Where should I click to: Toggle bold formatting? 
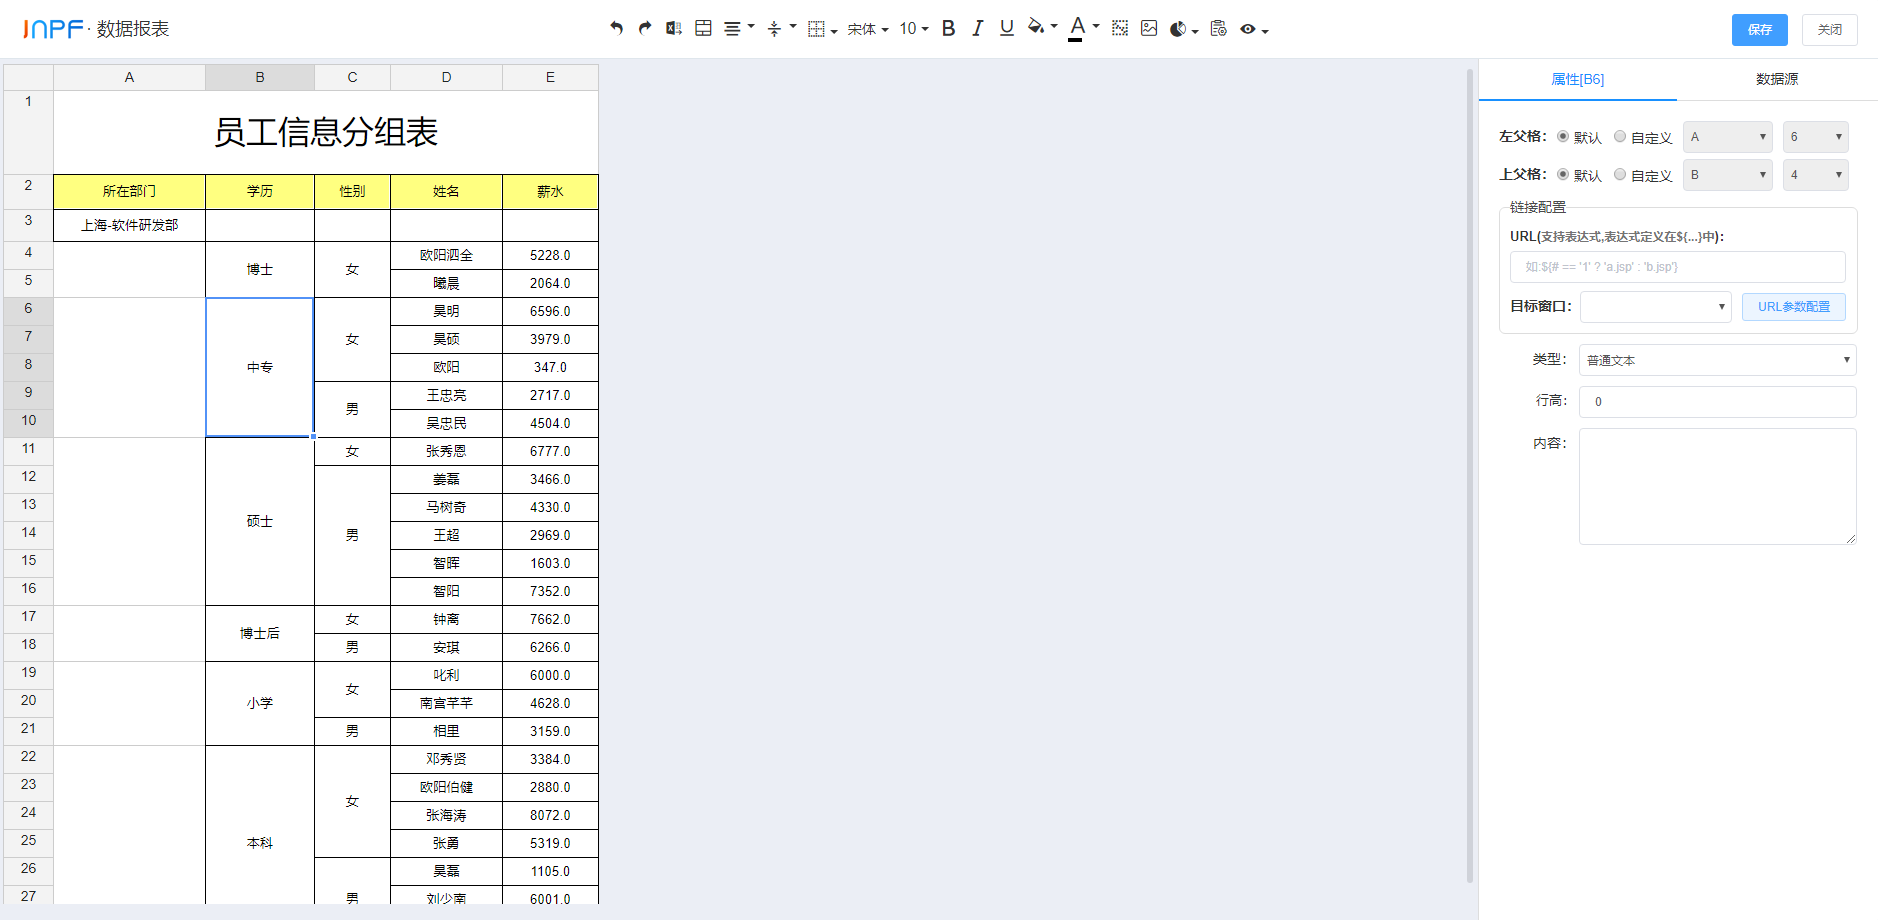tap(948, 29)
